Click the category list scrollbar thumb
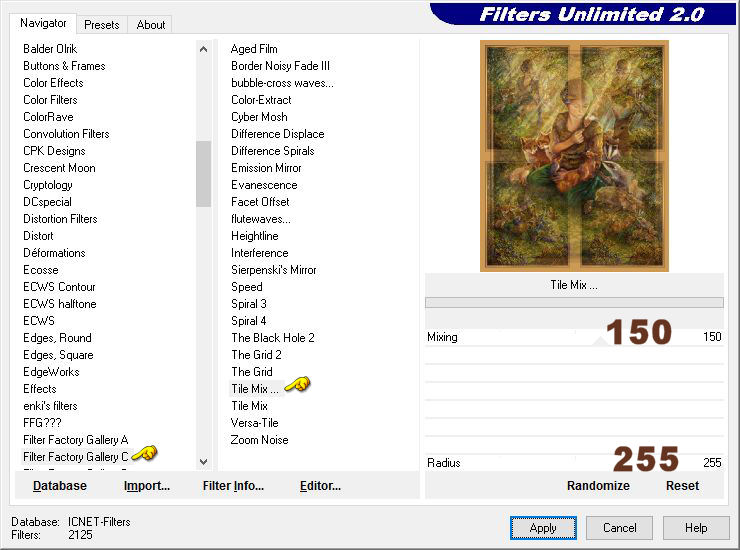Image resolution: width=740 pixels, height=550 pixels. tap(203, 174)
